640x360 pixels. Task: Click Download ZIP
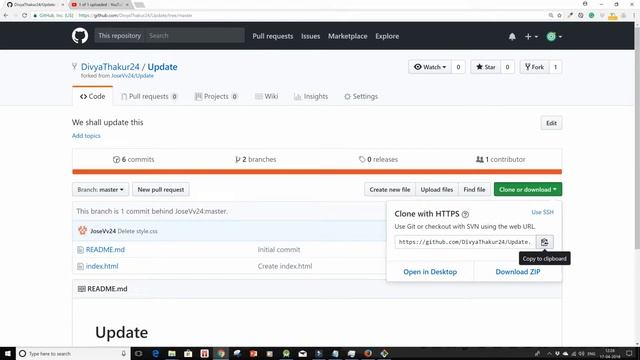point(518,272)
